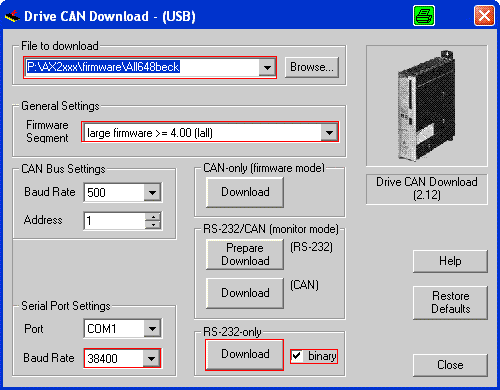Screen dimensions: 500x390
Task: Increase the CAN Address value
Action: [x=153, y=217]
